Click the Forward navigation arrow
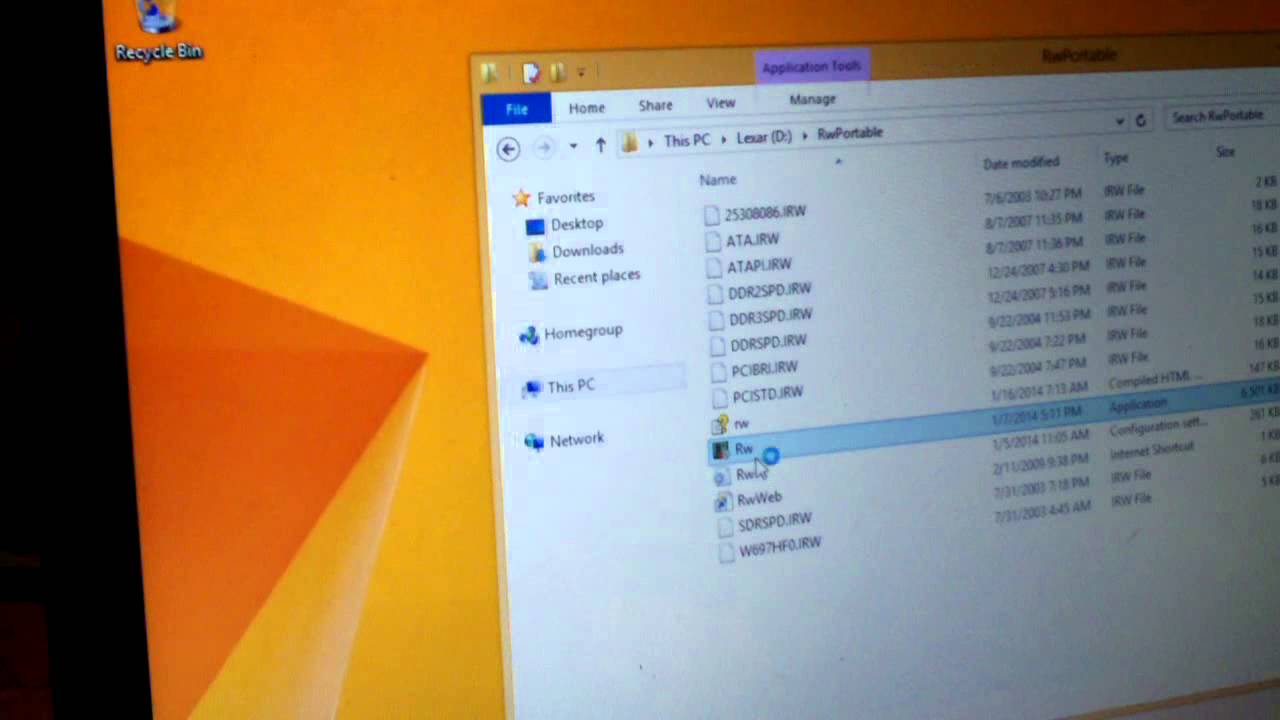Screen dimensions: 1280x720 [x=544, y=148]
